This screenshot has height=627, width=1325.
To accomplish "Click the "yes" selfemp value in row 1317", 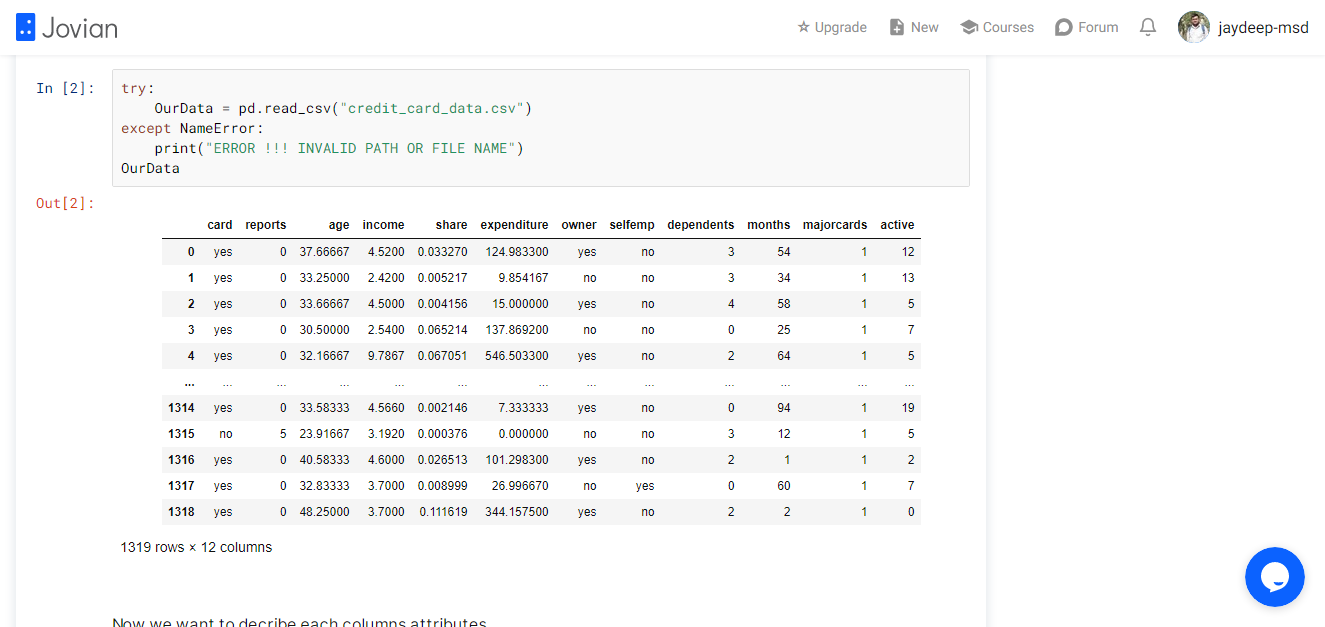I will click(645, 486).
